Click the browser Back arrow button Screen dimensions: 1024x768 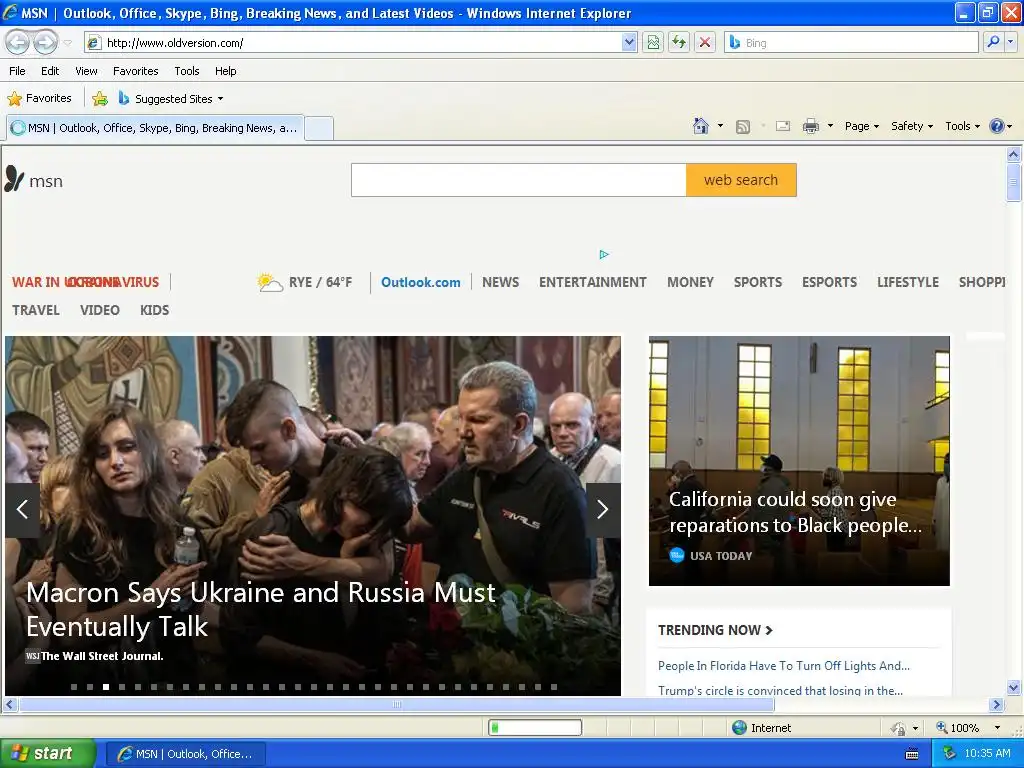coord(18,42)
